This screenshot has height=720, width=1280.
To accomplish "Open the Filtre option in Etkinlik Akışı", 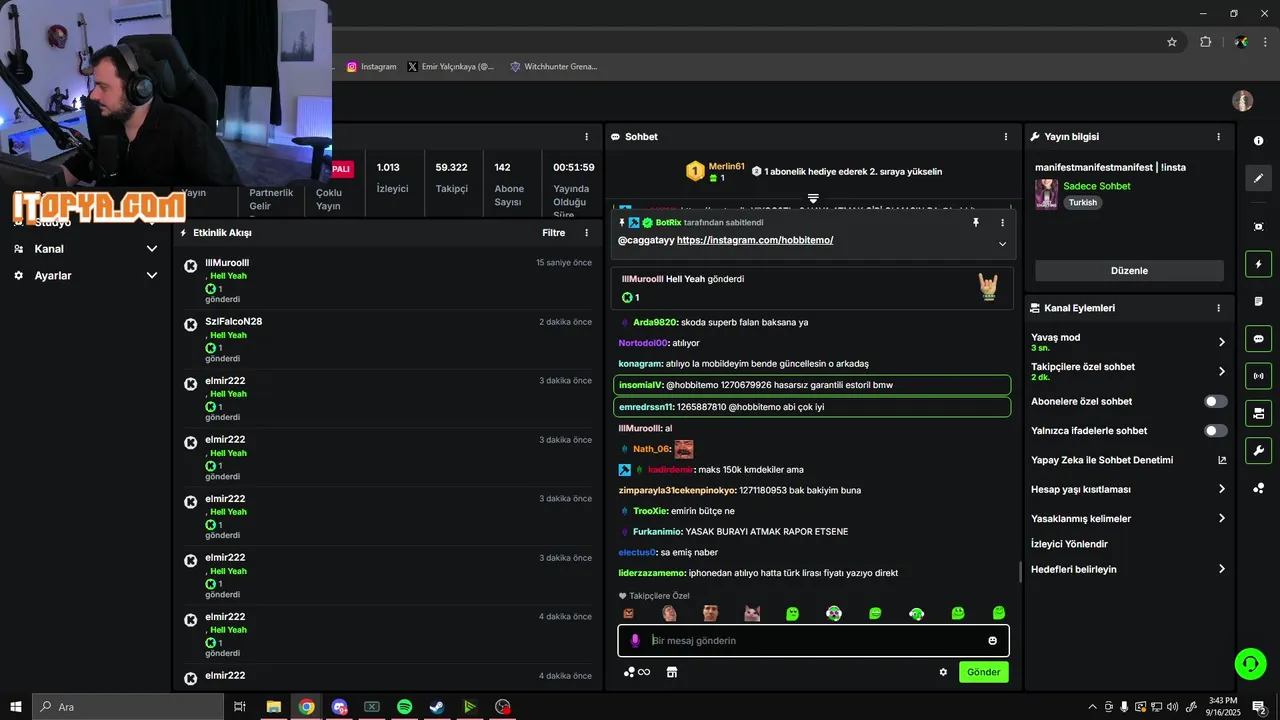I will 553,233.
